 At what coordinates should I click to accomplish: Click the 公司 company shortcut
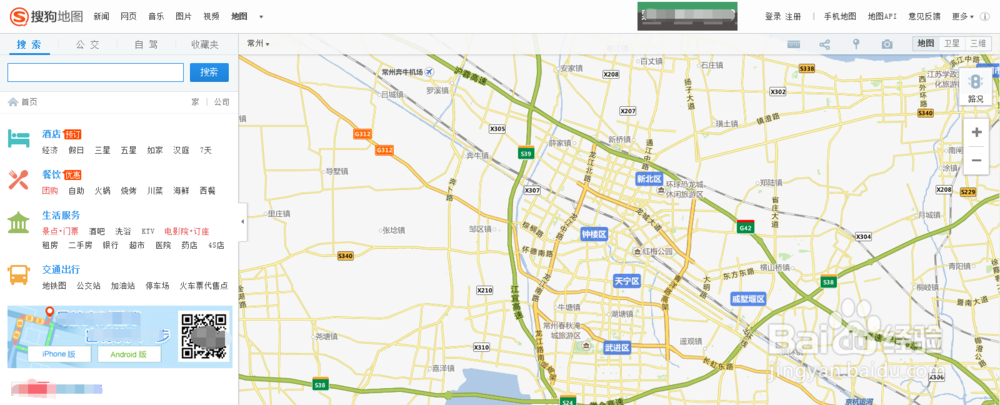(x=221, y=102)
